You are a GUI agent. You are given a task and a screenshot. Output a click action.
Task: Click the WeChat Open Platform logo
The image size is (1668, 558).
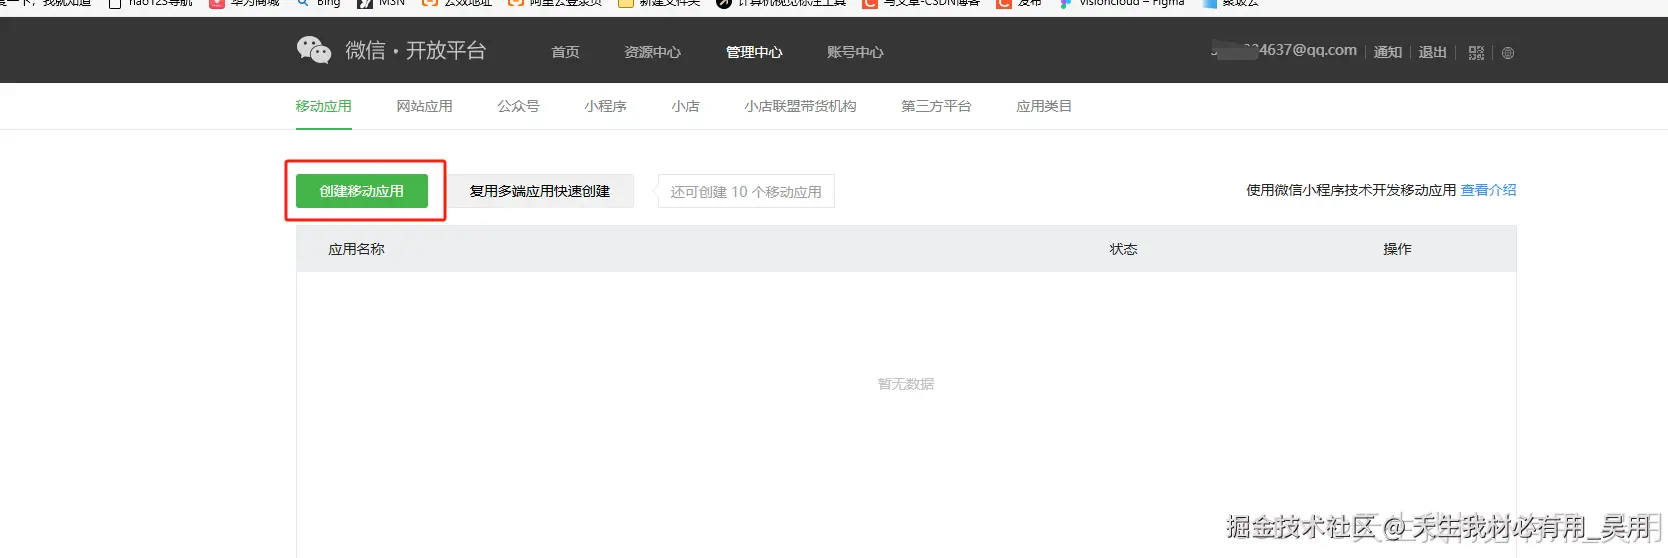pyautogui.click(x=314, y=50)
